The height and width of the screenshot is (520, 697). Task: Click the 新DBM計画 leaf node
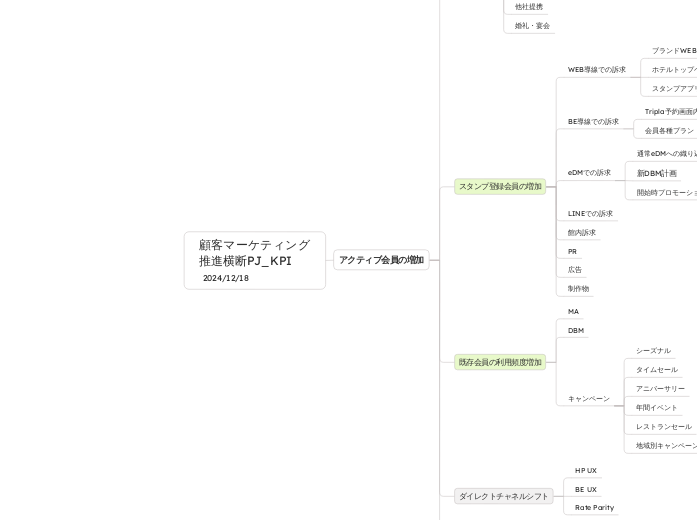click(657, 173)
